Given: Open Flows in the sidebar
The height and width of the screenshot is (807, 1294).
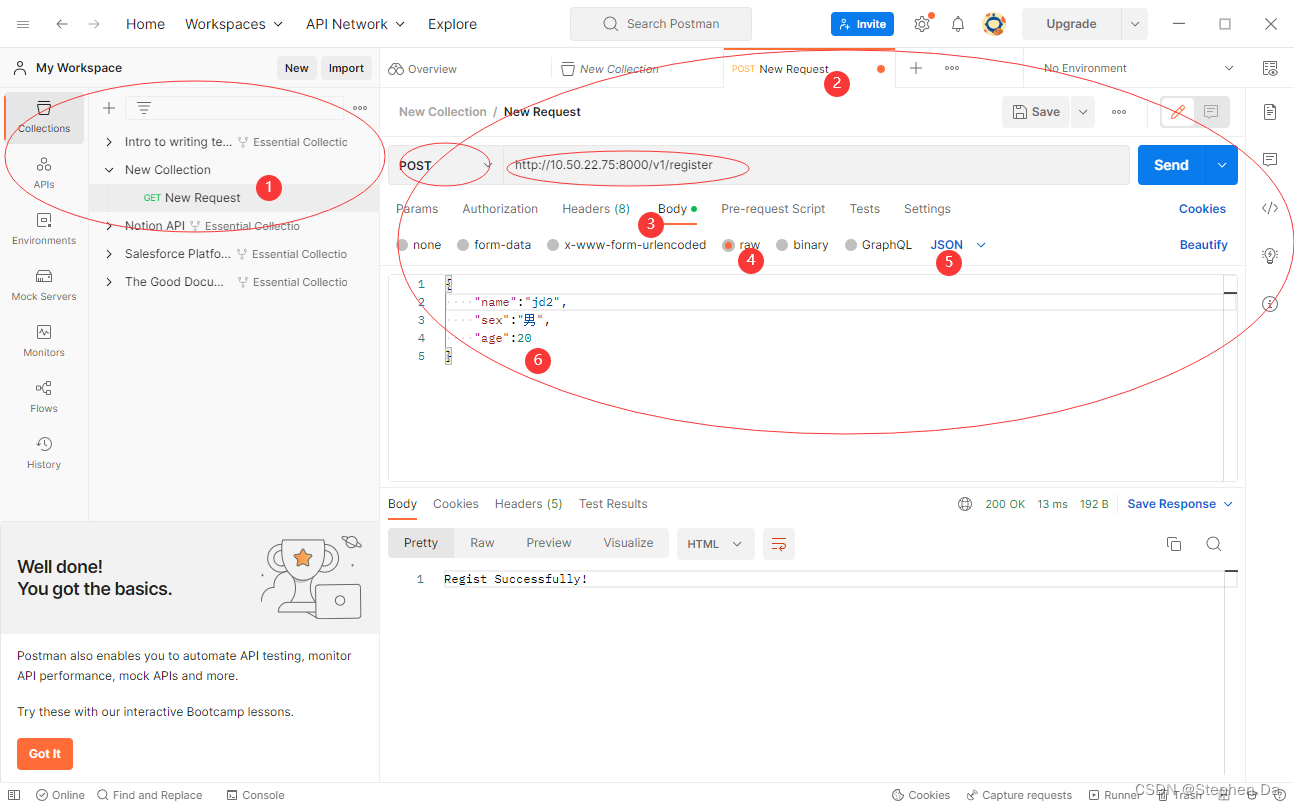Looking at the screenshot, I should [44, 397].
